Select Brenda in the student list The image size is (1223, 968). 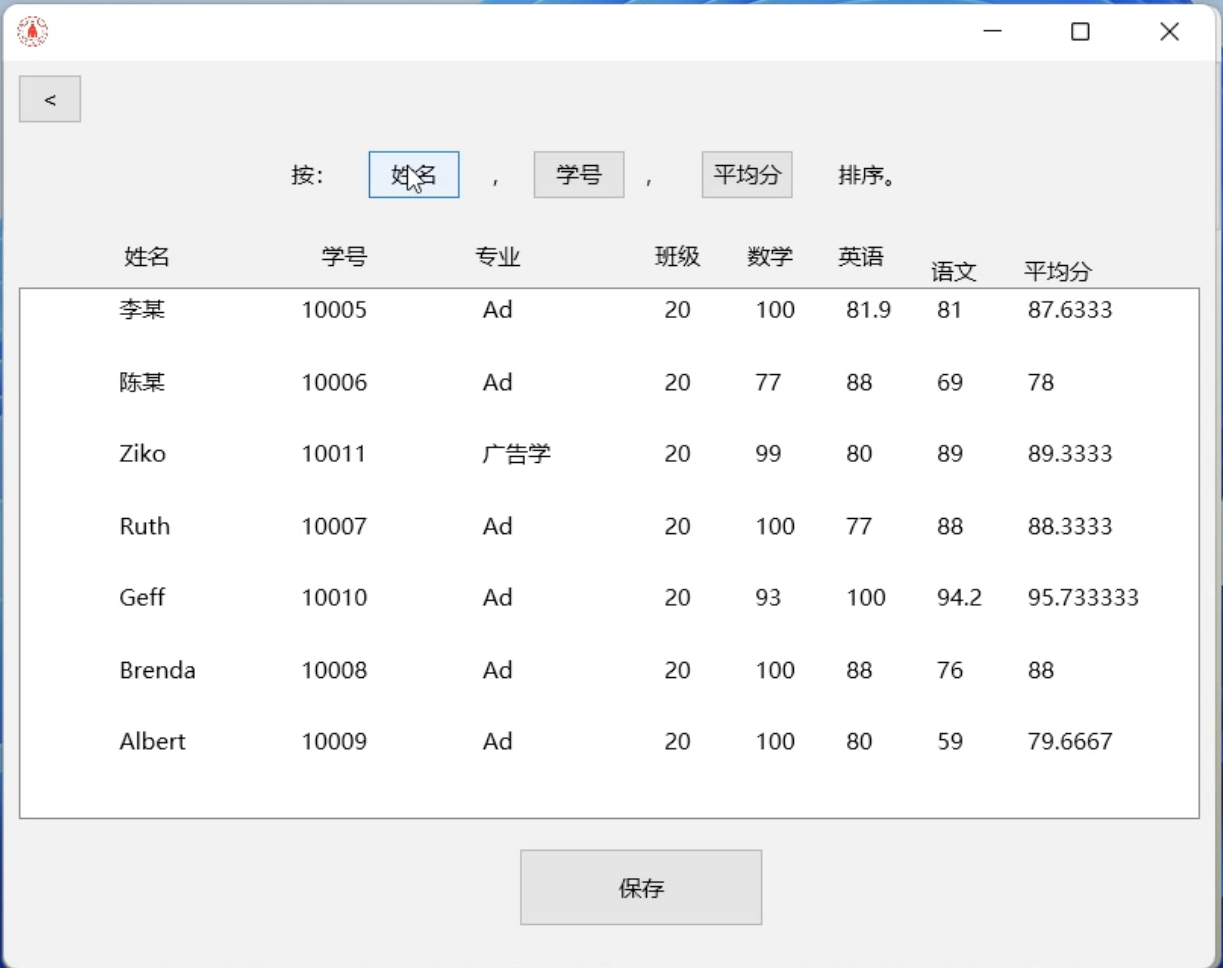157,670
